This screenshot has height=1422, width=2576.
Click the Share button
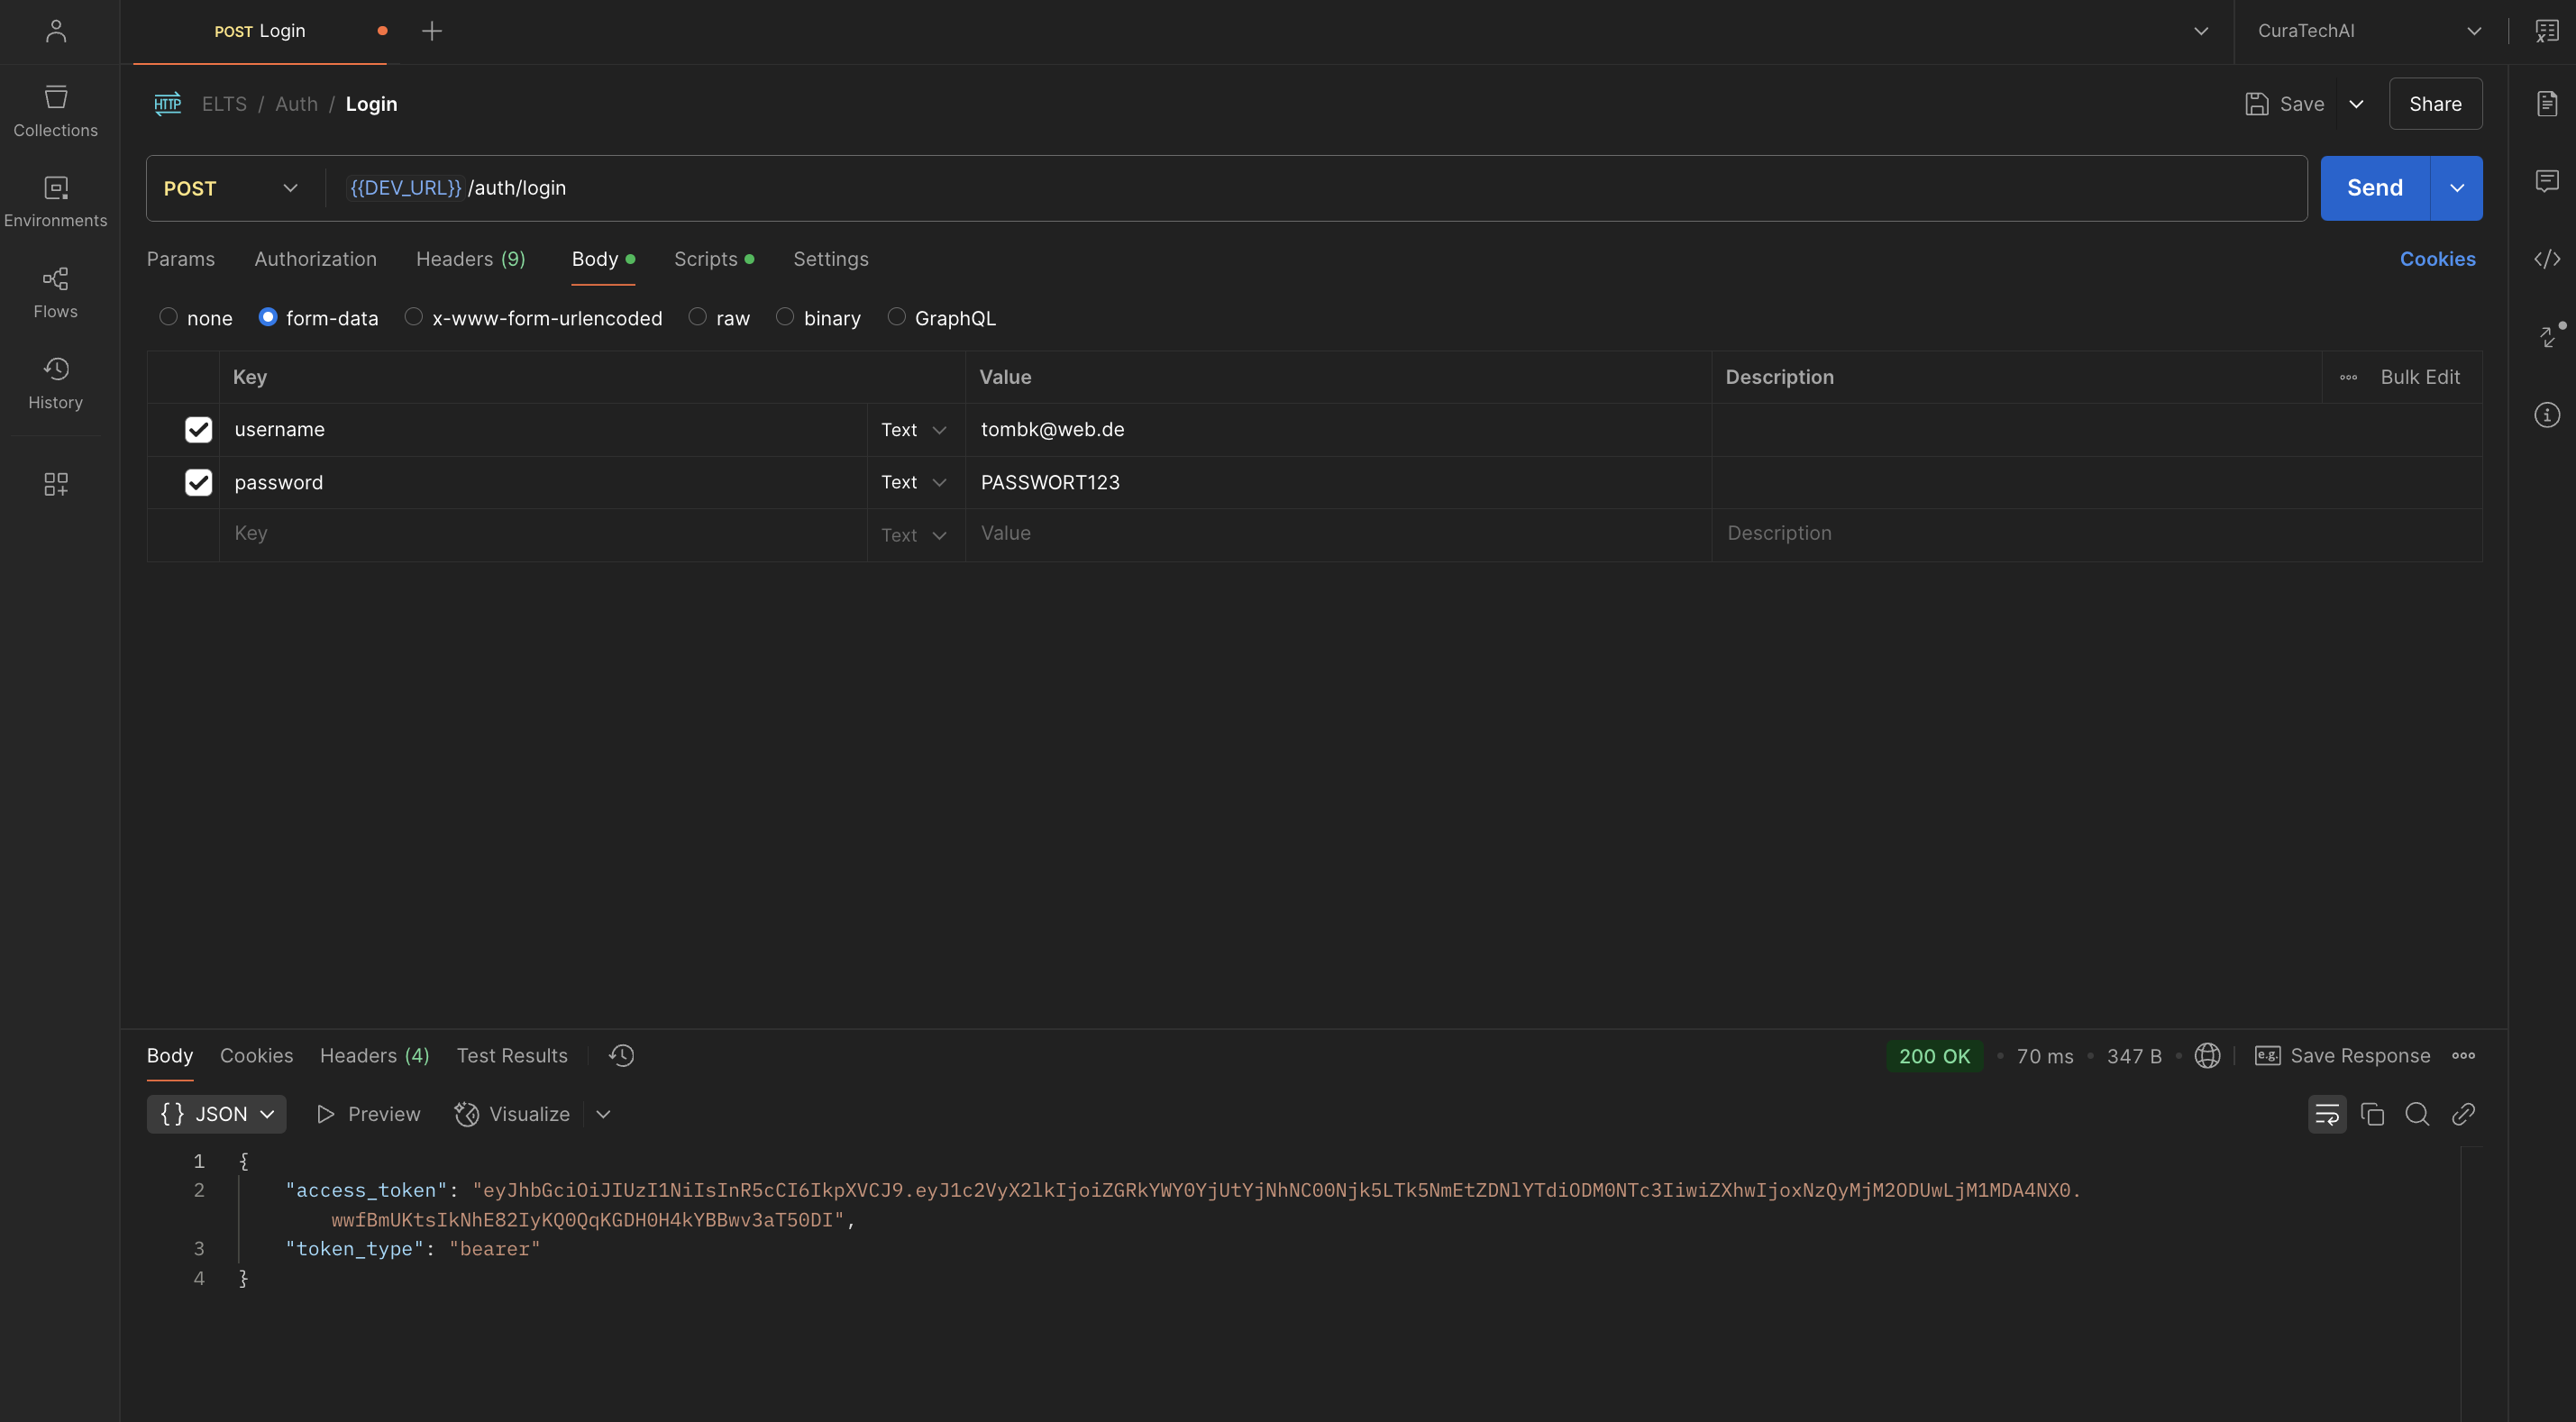[x=2435, y=104]
